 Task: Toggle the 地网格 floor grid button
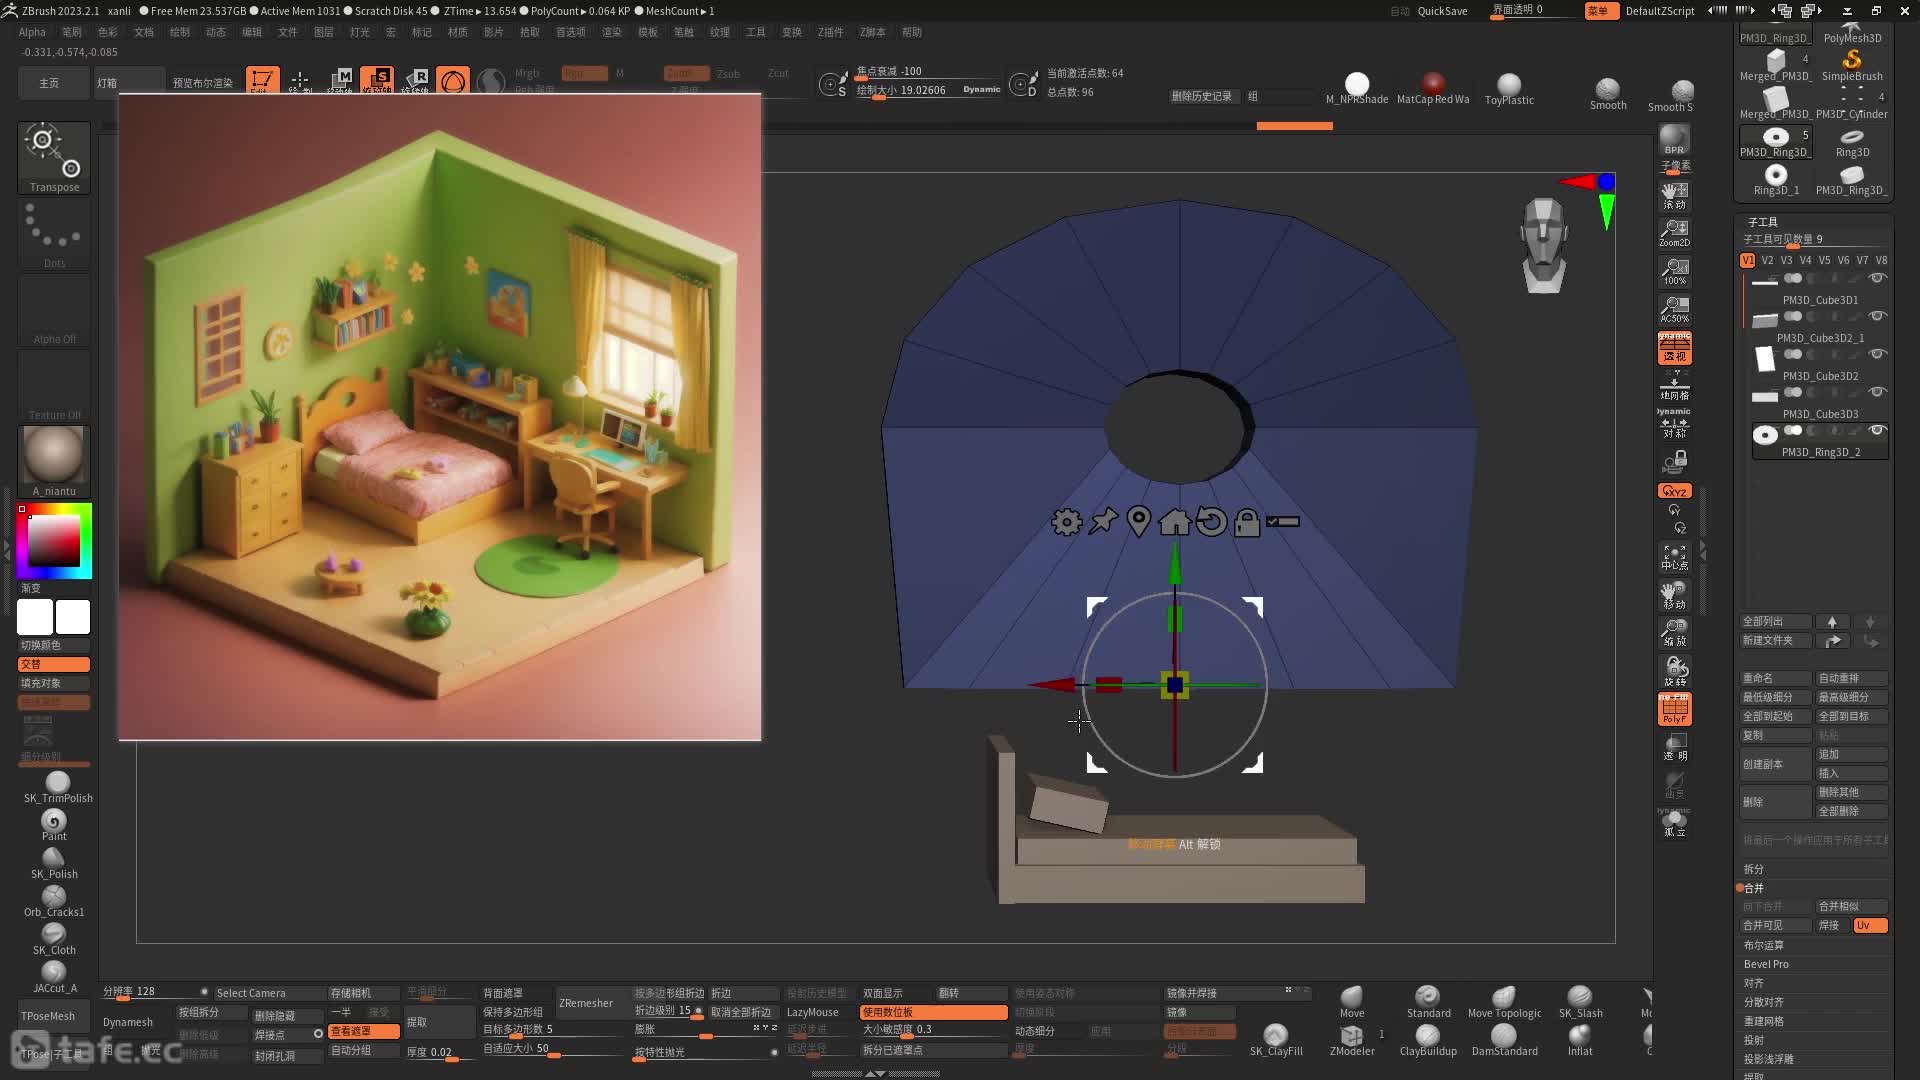1674,386
